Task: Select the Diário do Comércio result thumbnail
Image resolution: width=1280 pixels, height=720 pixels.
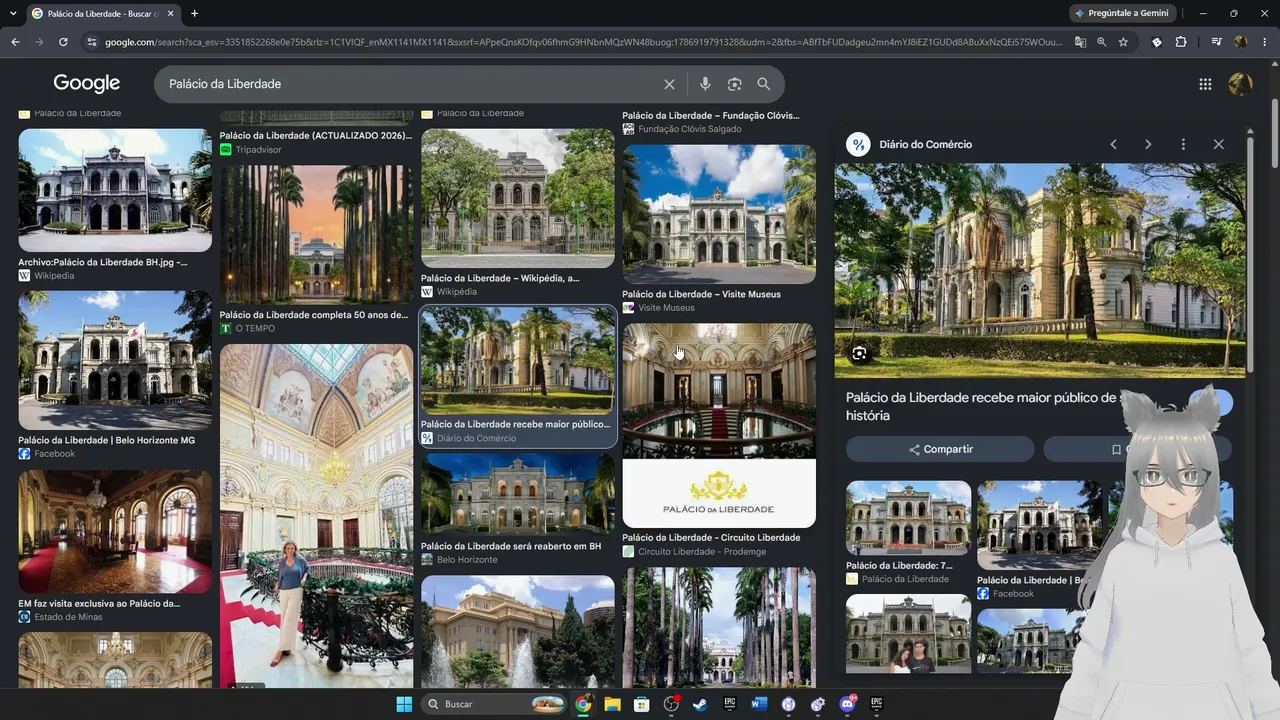Action: pos(518,360)
